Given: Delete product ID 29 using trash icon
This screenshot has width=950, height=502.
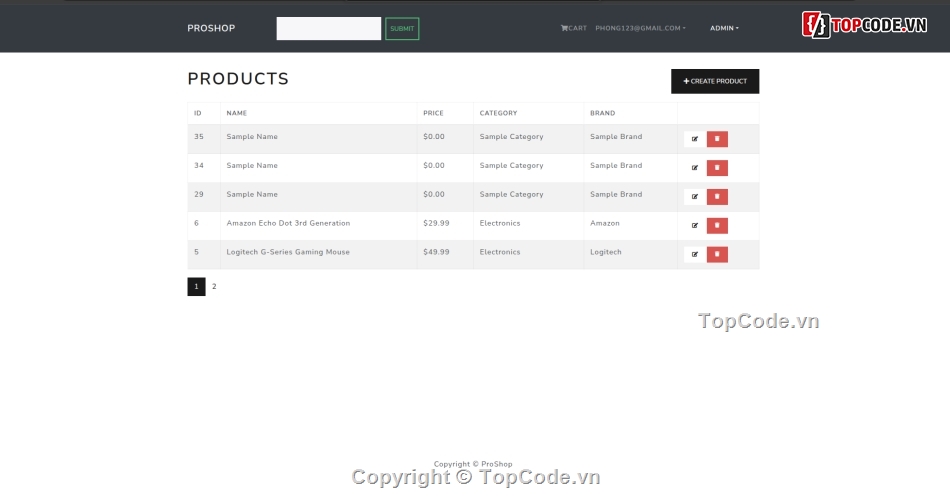Looking at the screenshot, I should tap(717, 197).
